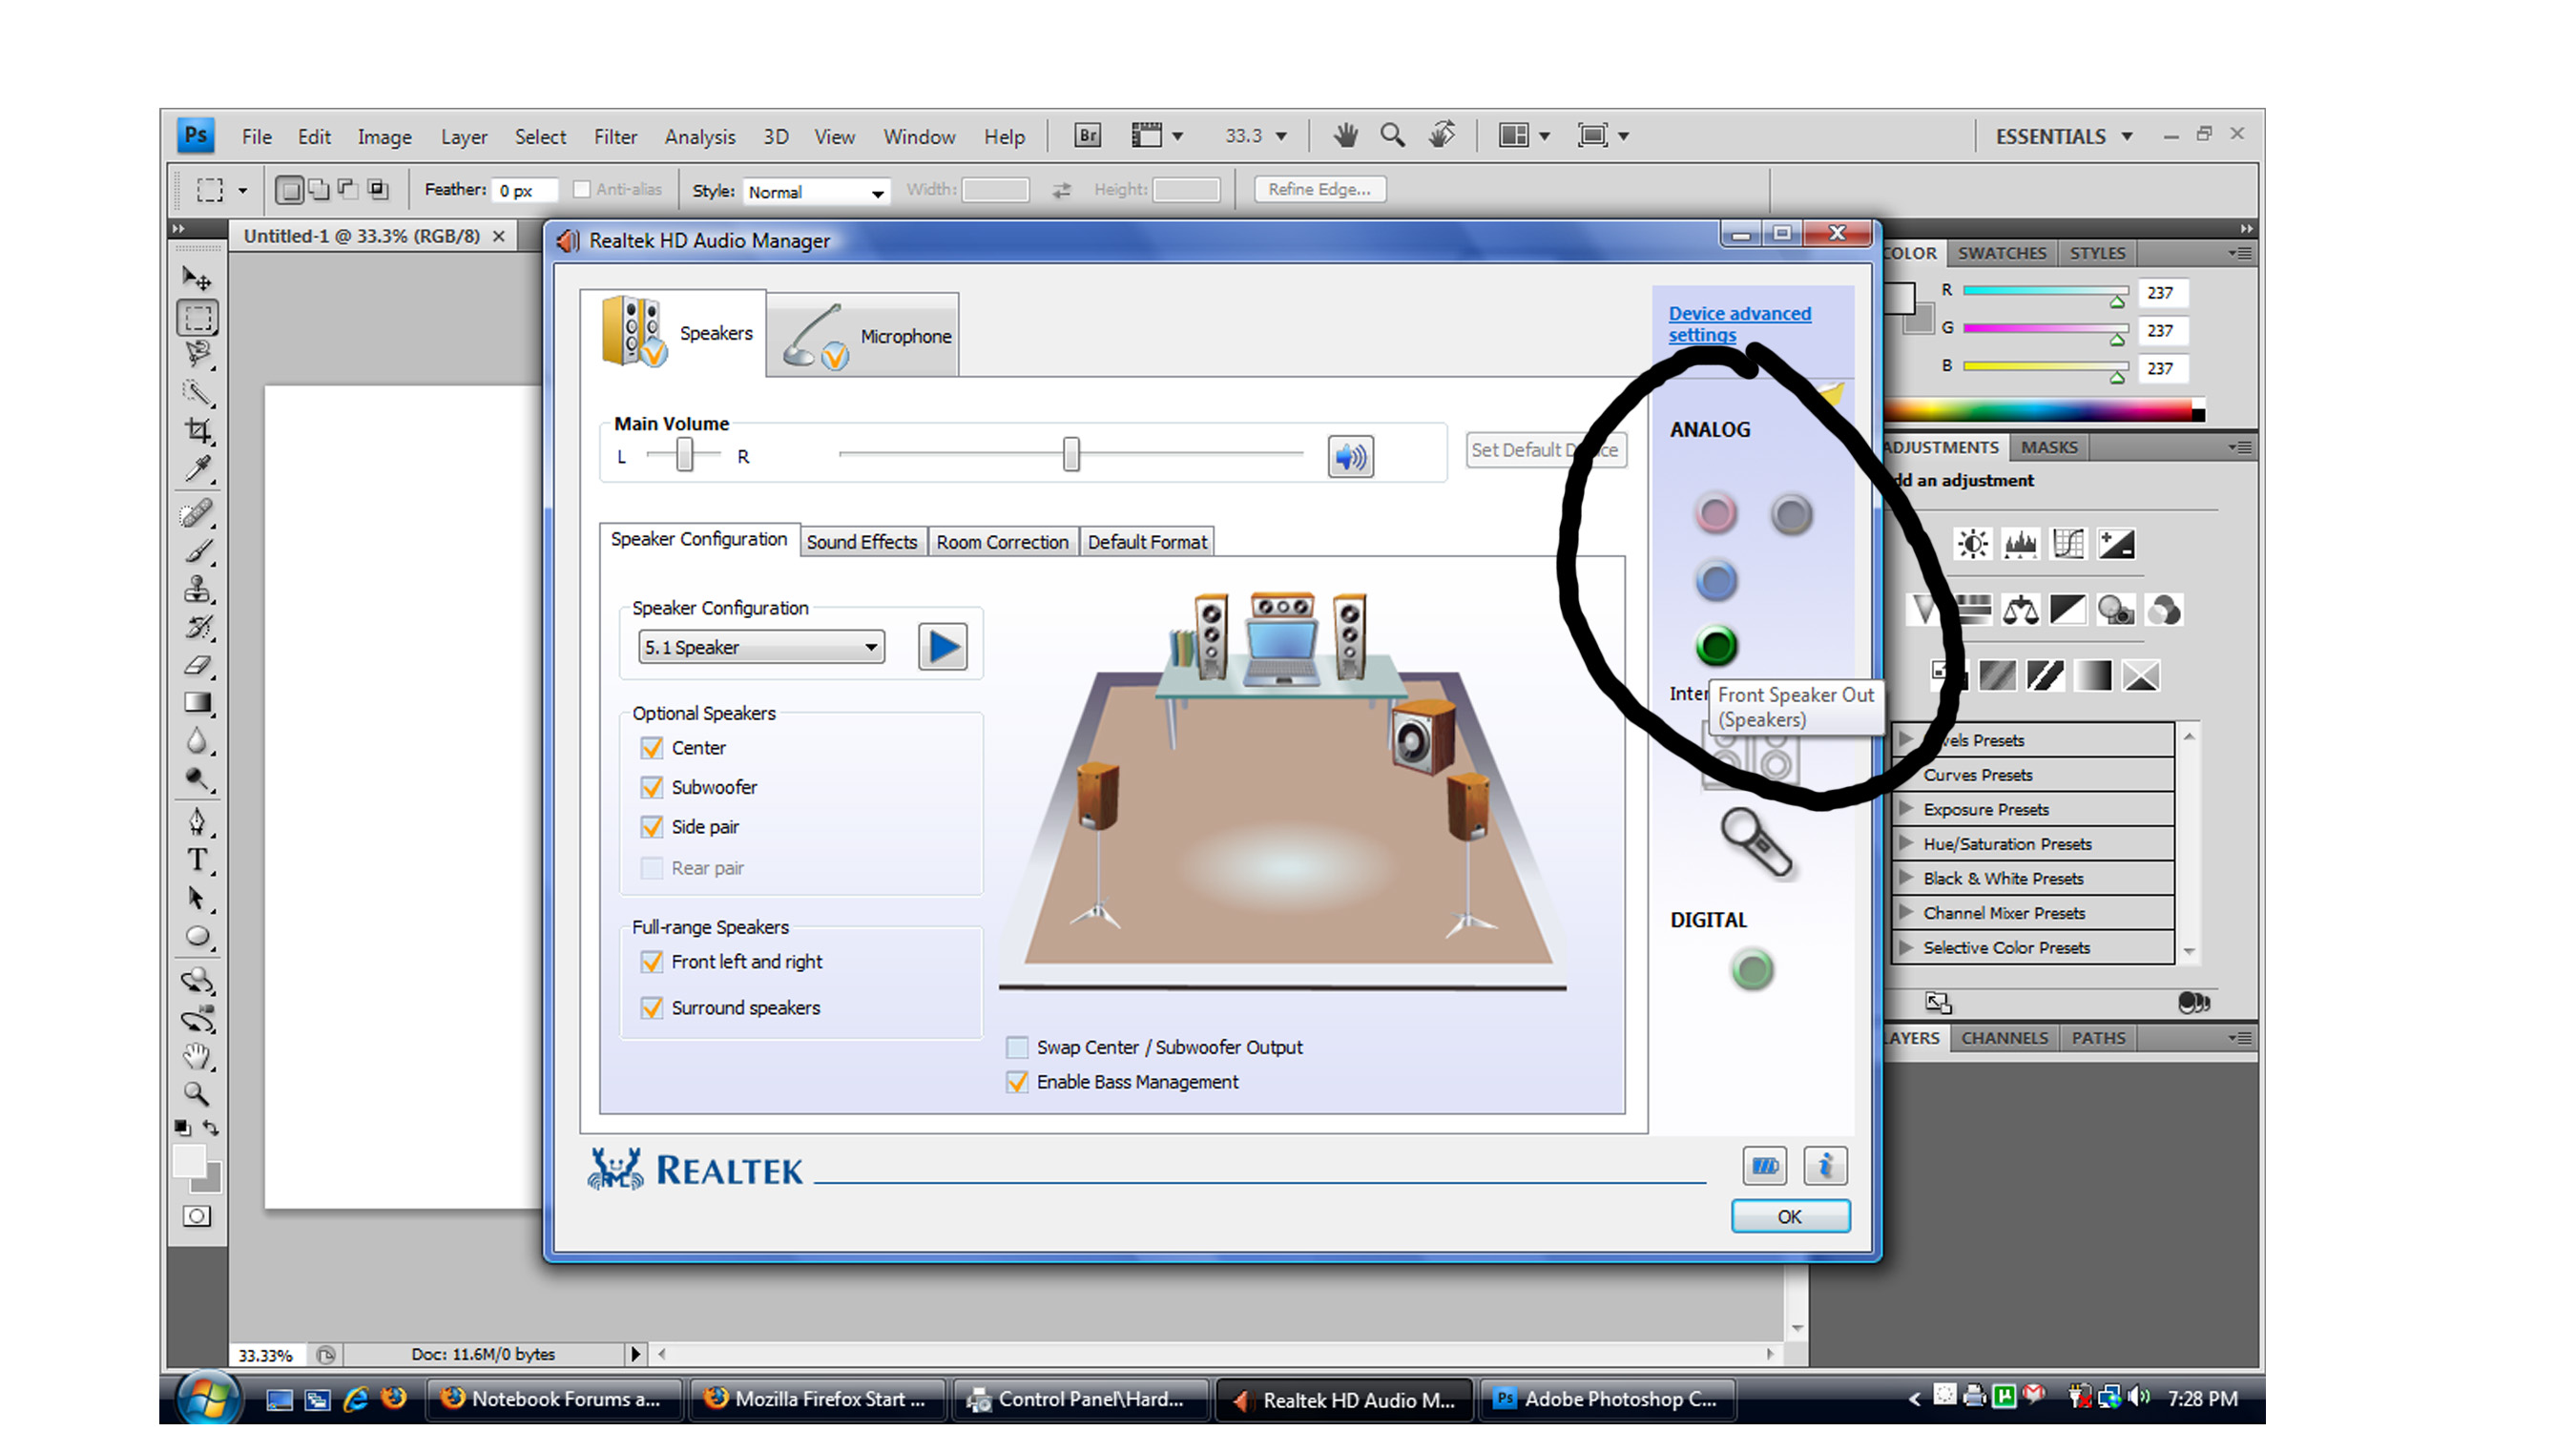
Task: Click the digital output jack
Action: coord(1752,970)
